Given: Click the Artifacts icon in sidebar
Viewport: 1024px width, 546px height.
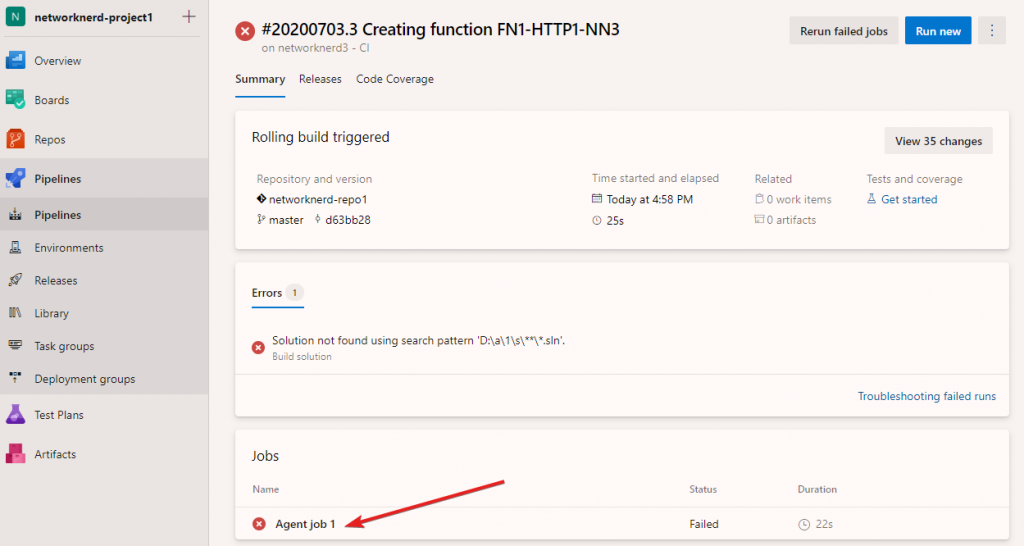Looking at the screenshot, I should click(15, 454).
